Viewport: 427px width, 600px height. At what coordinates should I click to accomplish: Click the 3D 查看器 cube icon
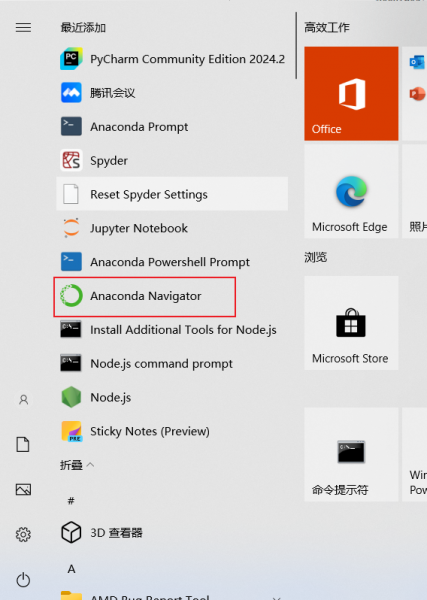71,532
